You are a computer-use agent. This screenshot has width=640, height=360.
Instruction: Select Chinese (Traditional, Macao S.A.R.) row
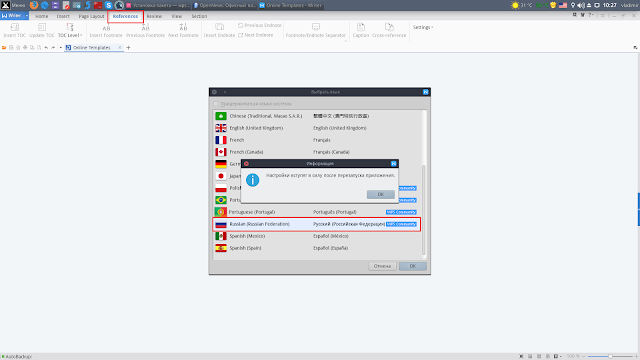coord(316,116)
